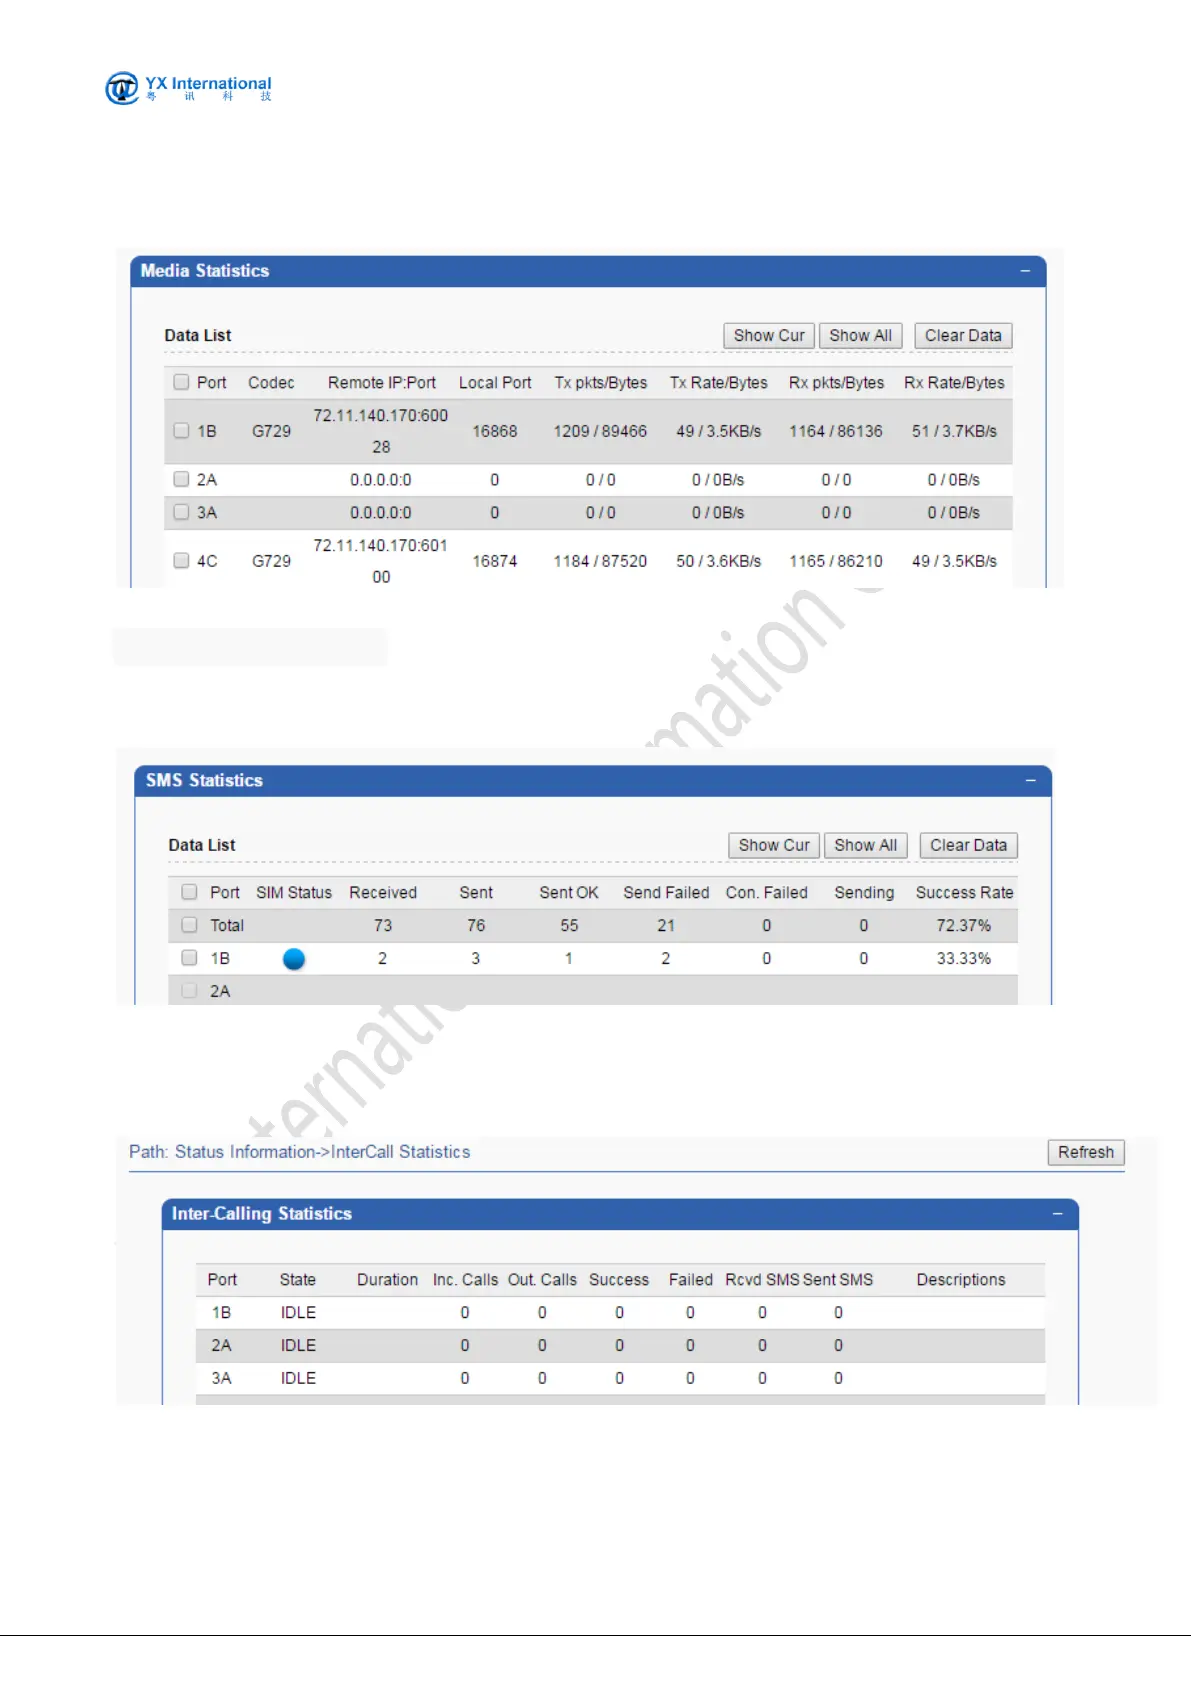Screen dimensions: 1191x1684
Task: Click the Descriptions column header
Action: pos(961,1280)
